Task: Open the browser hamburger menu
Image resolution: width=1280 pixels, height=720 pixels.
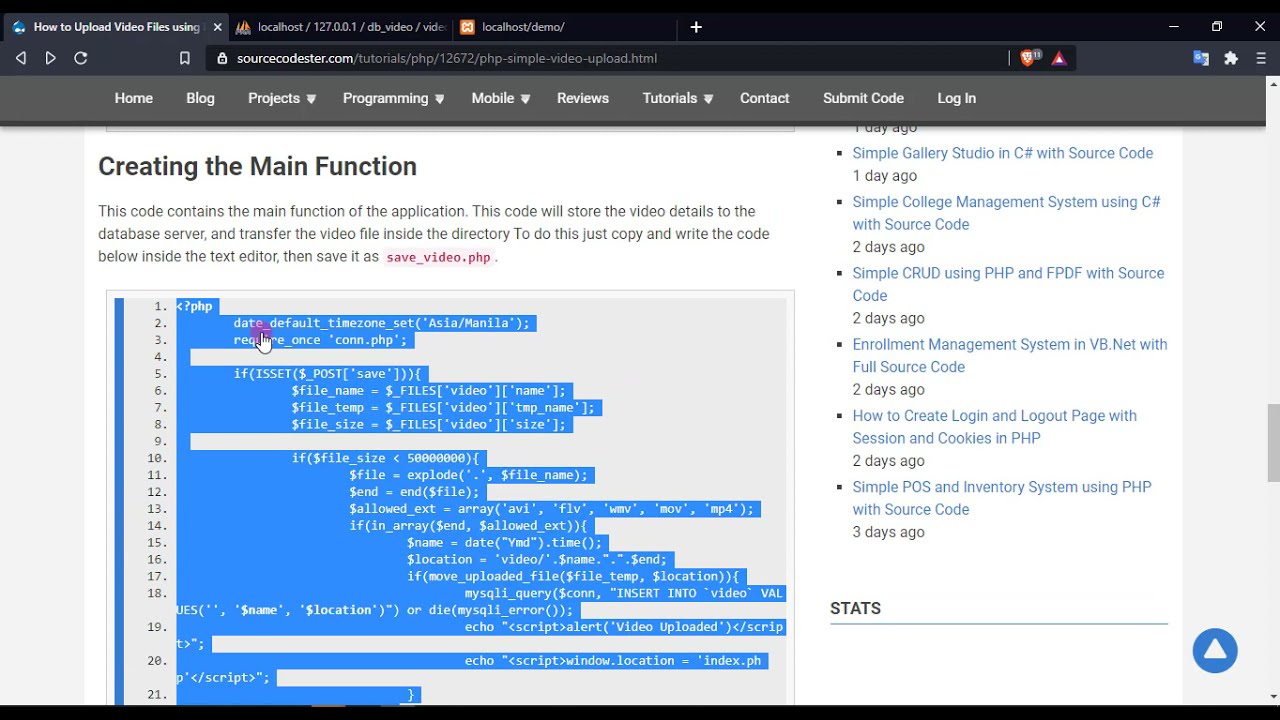Action: click(1261, 58)
